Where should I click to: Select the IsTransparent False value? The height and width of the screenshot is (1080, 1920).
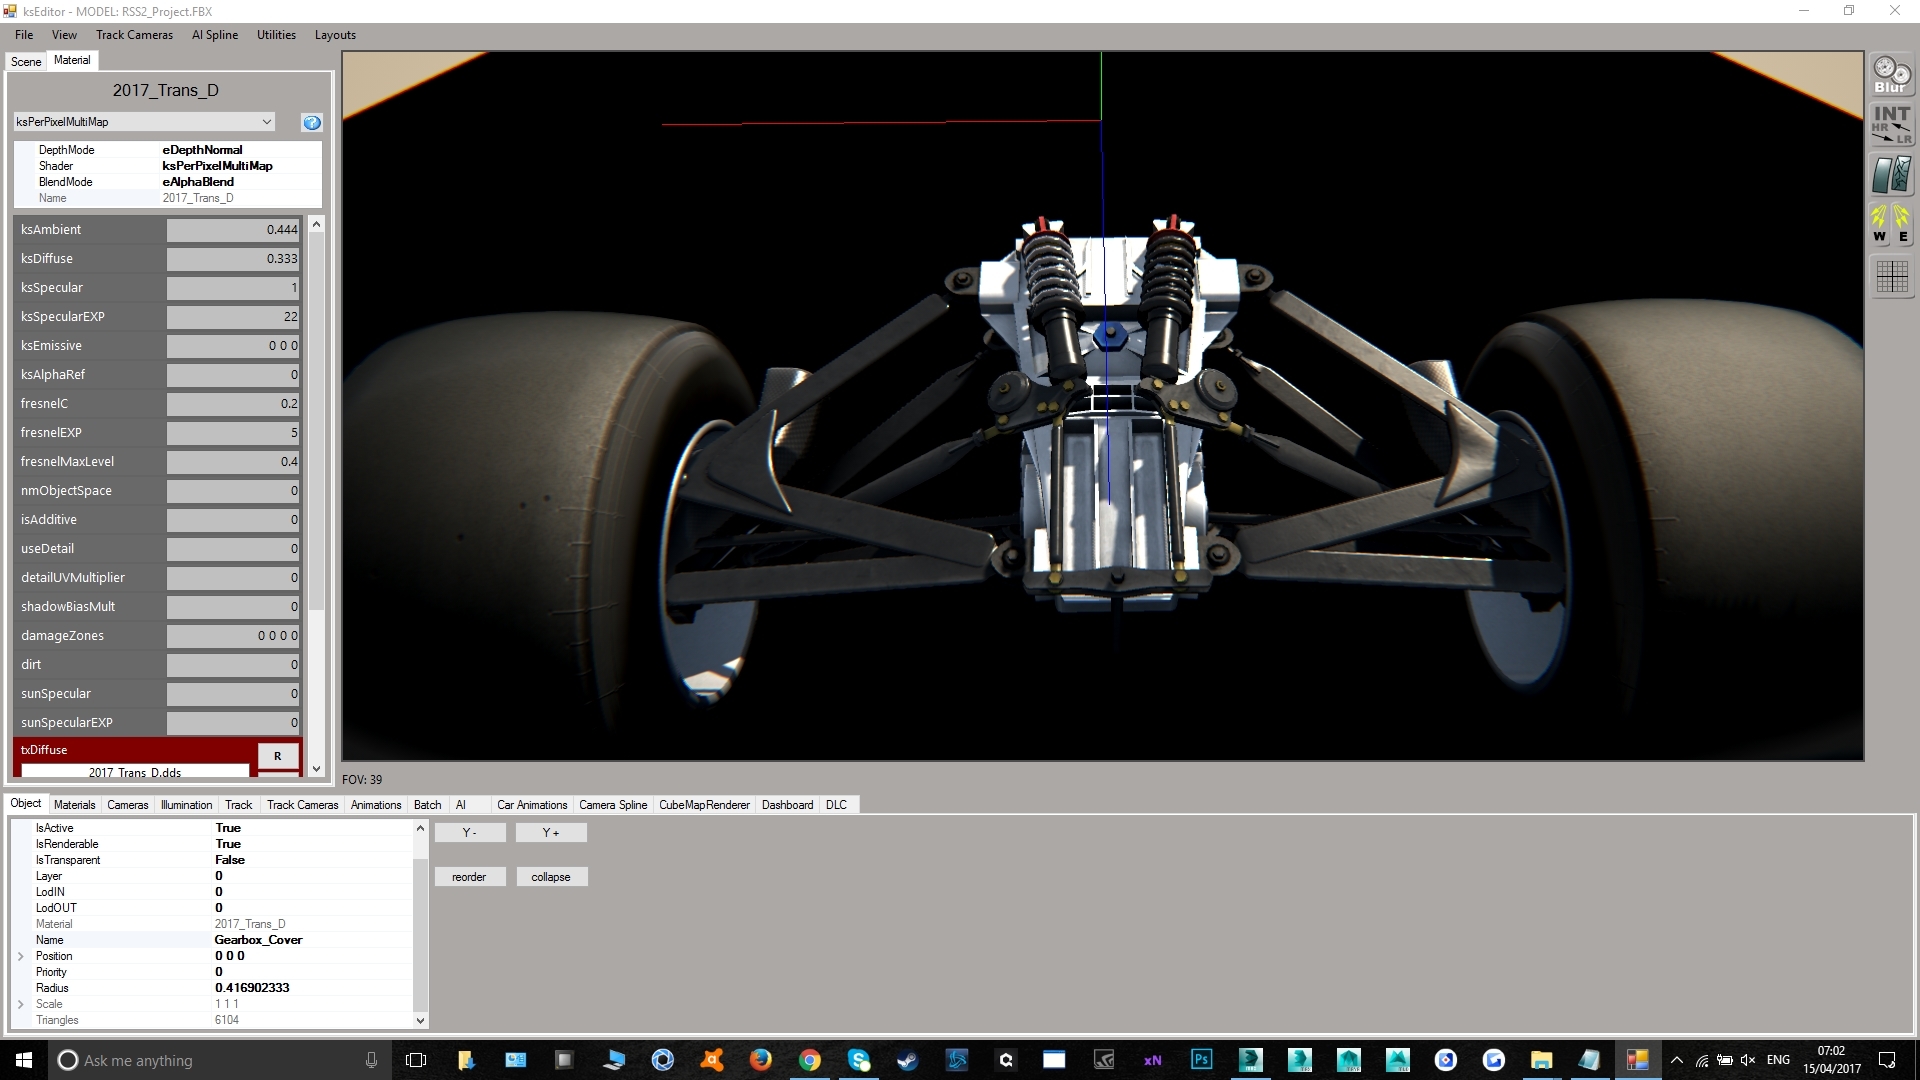tap(230, 860)
